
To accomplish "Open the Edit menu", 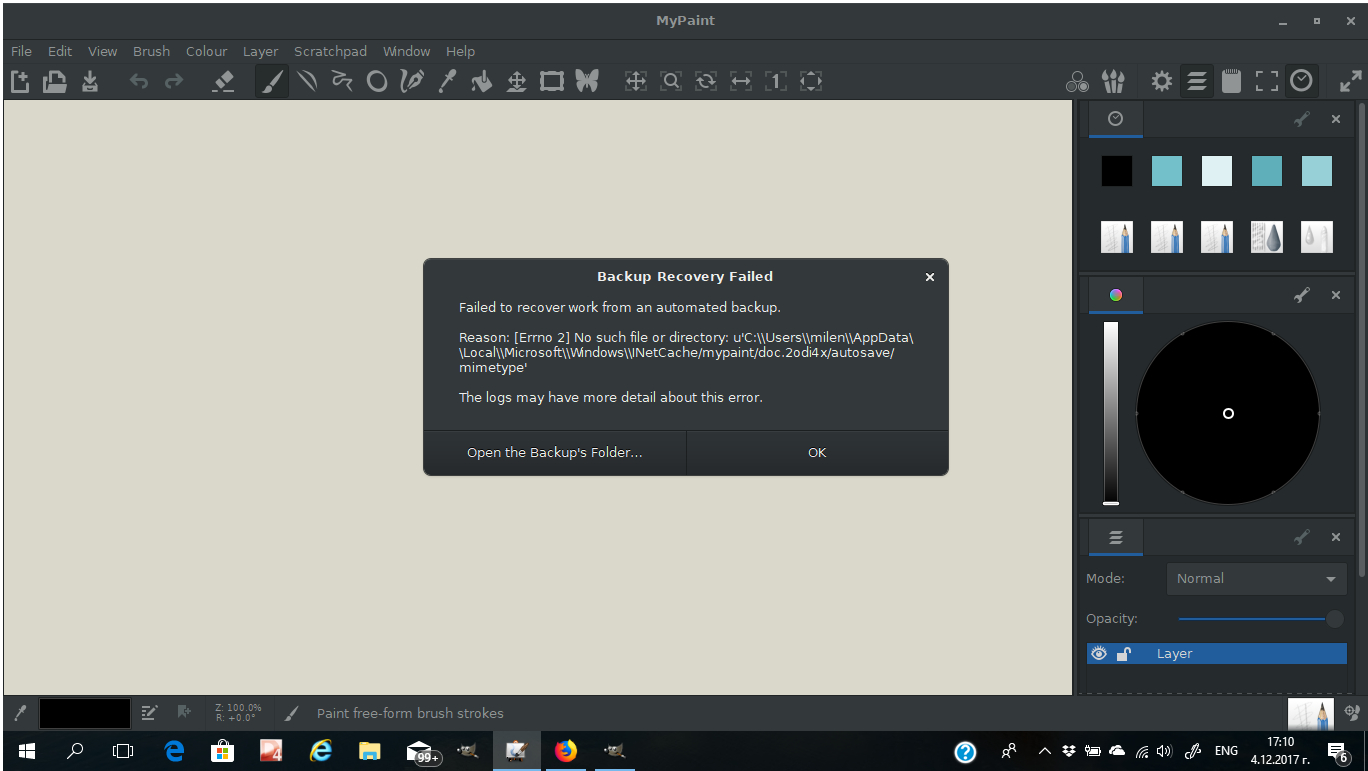I will [x=60, y=51].
